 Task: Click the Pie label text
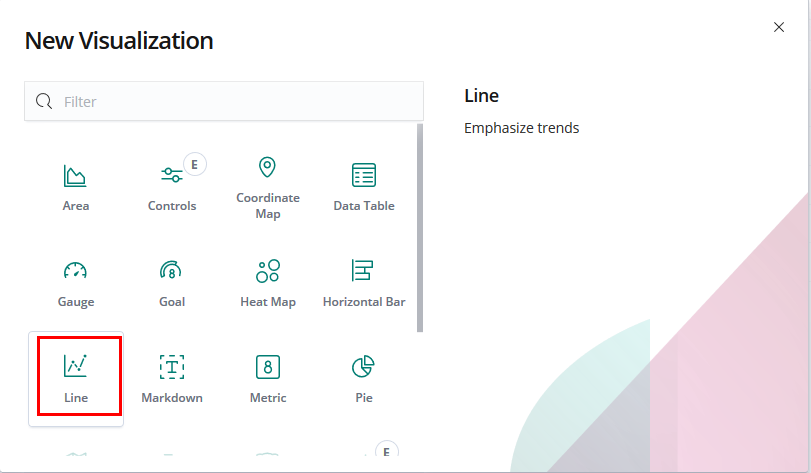point(364,398)
